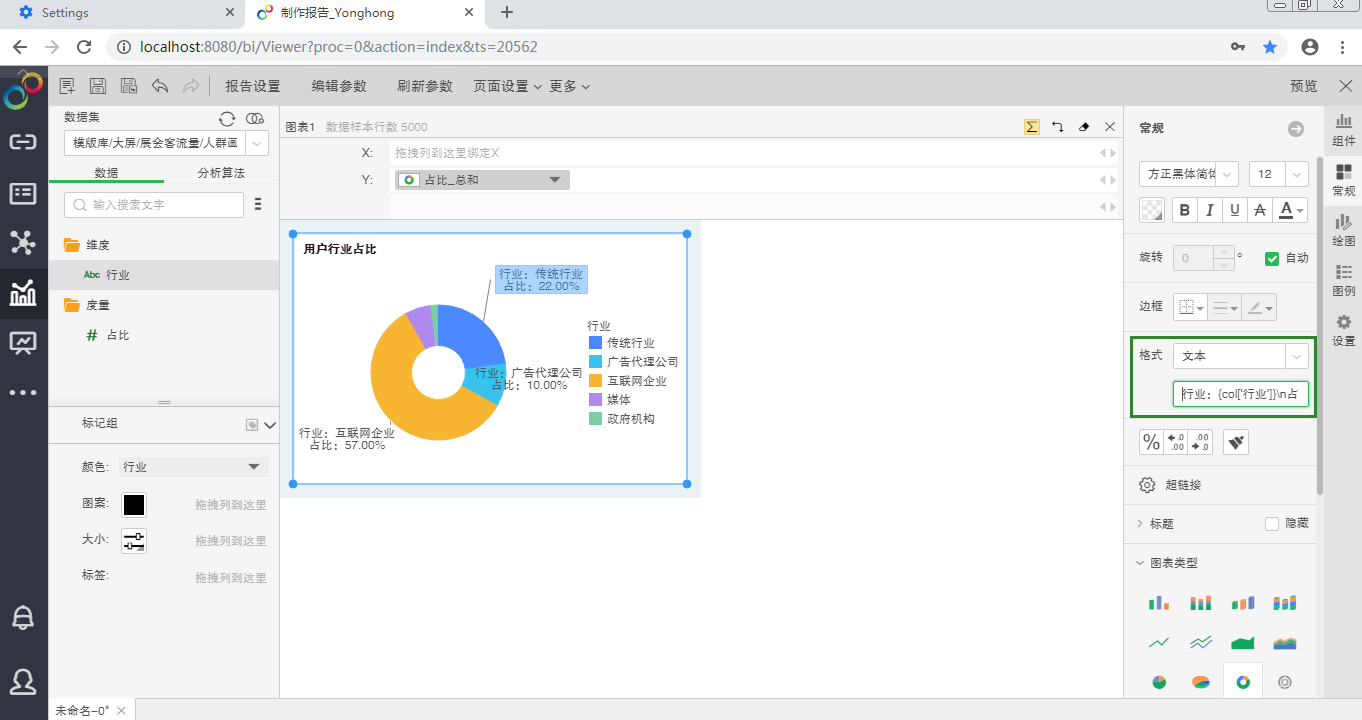This screenshot has height=720, width=1362.
Task: Click the black 图案 pattern swatch
Action: pos(134,505)
